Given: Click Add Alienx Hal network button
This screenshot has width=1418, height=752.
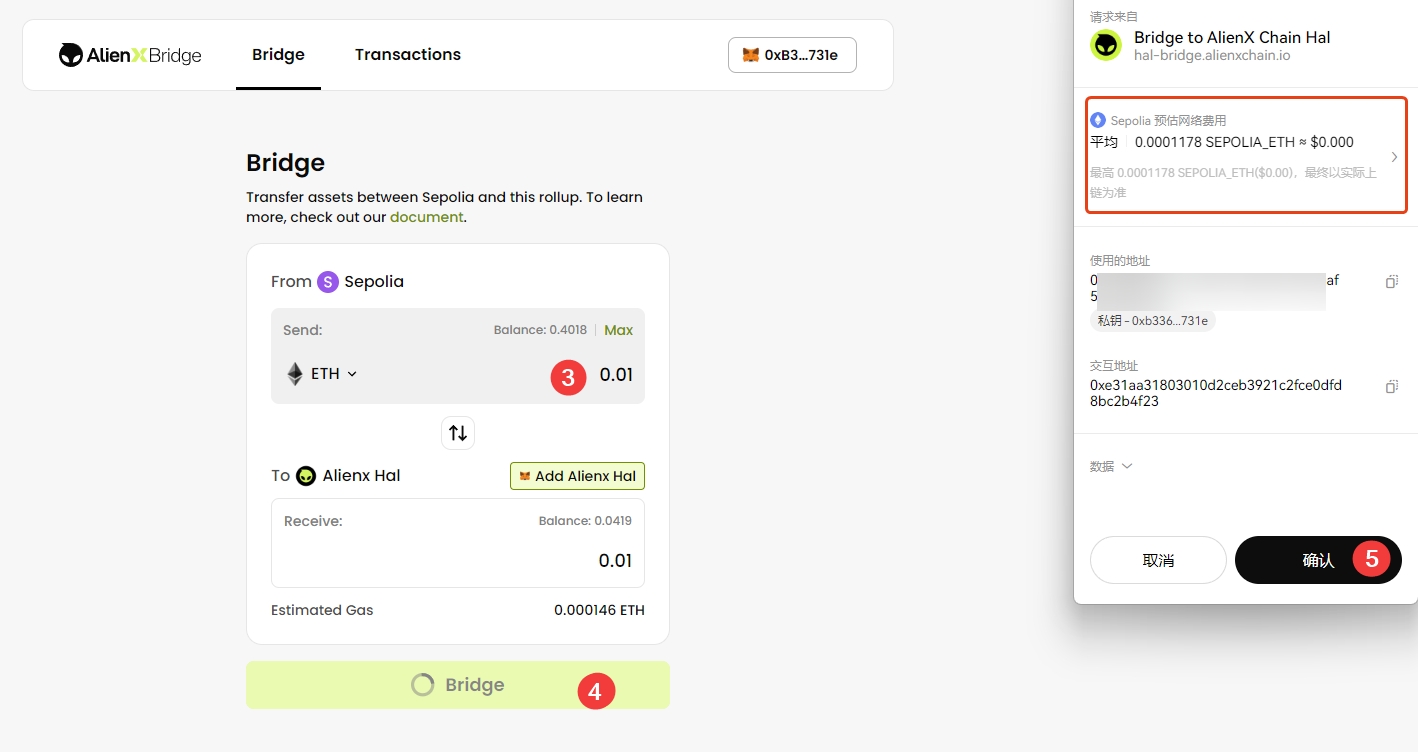Looking at the screenshot, I should 577,476.
